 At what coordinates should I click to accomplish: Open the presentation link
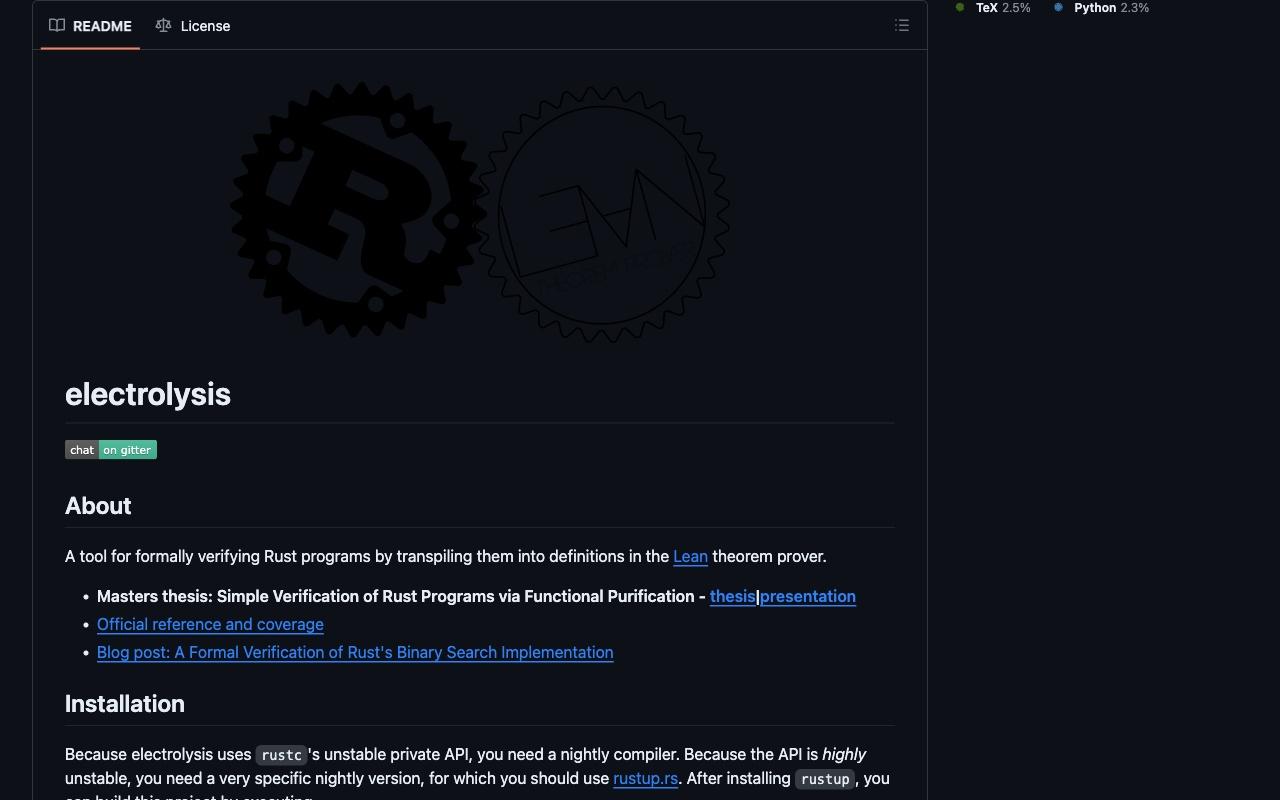(x=808, y=597)
